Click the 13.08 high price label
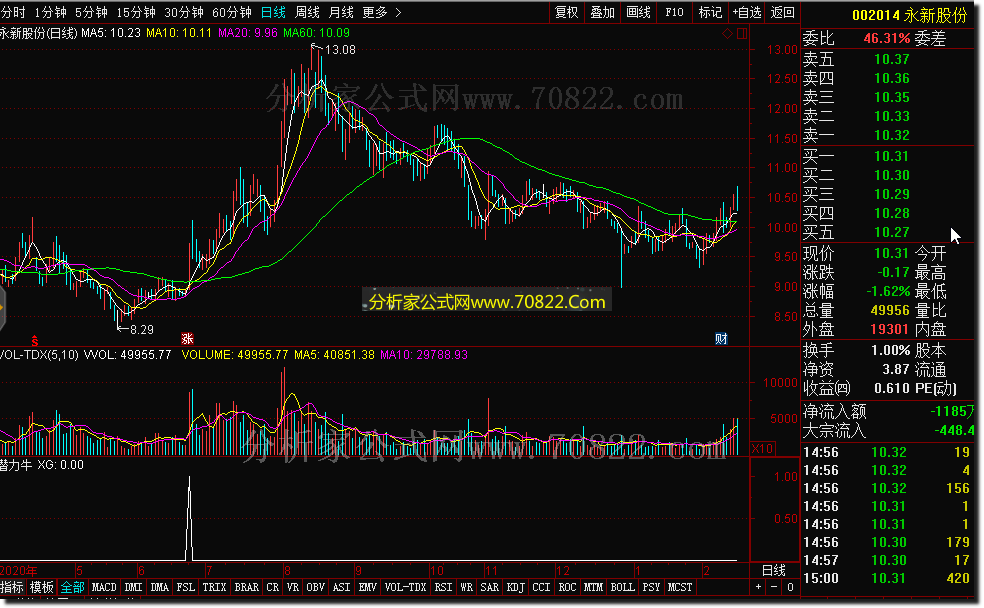Viewport: 984px width, 608px height. (x=340, y=50)
